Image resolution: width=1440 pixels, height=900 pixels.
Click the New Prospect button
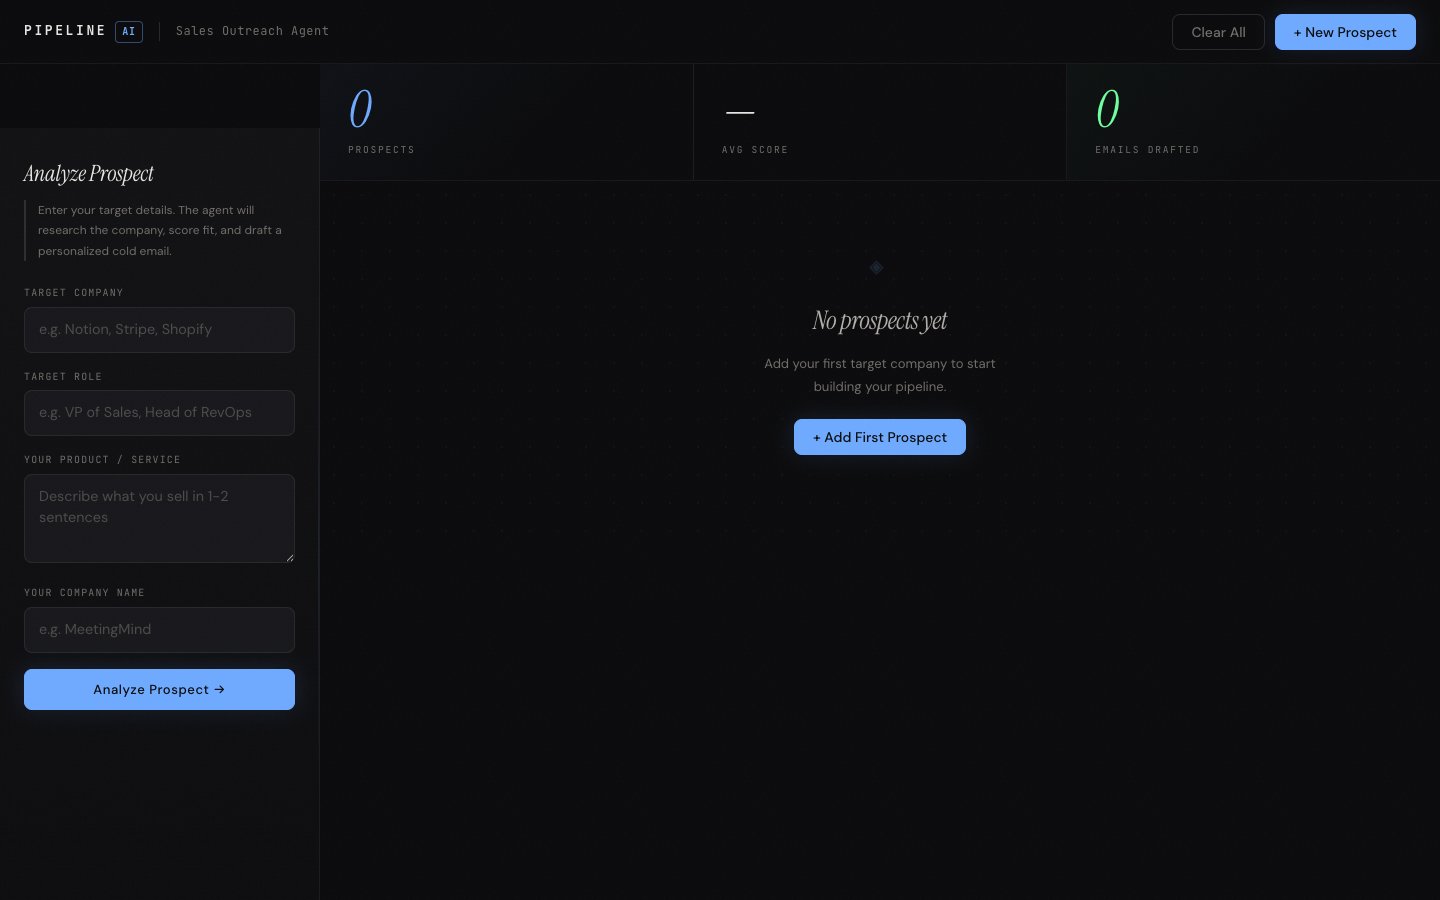pyautogui.click(x=1345, y=32)
